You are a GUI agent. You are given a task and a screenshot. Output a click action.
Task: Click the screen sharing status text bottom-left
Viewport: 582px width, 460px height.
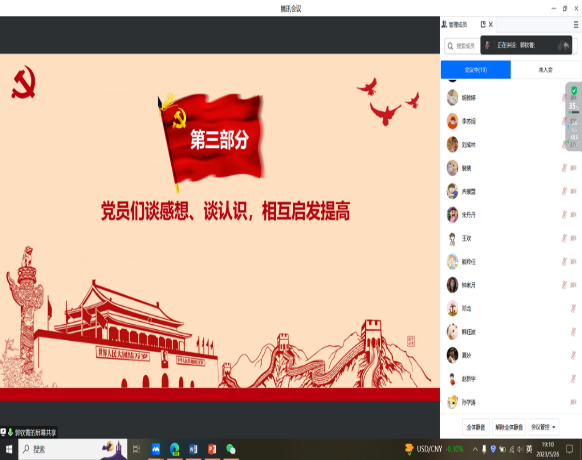pos(35,432)
